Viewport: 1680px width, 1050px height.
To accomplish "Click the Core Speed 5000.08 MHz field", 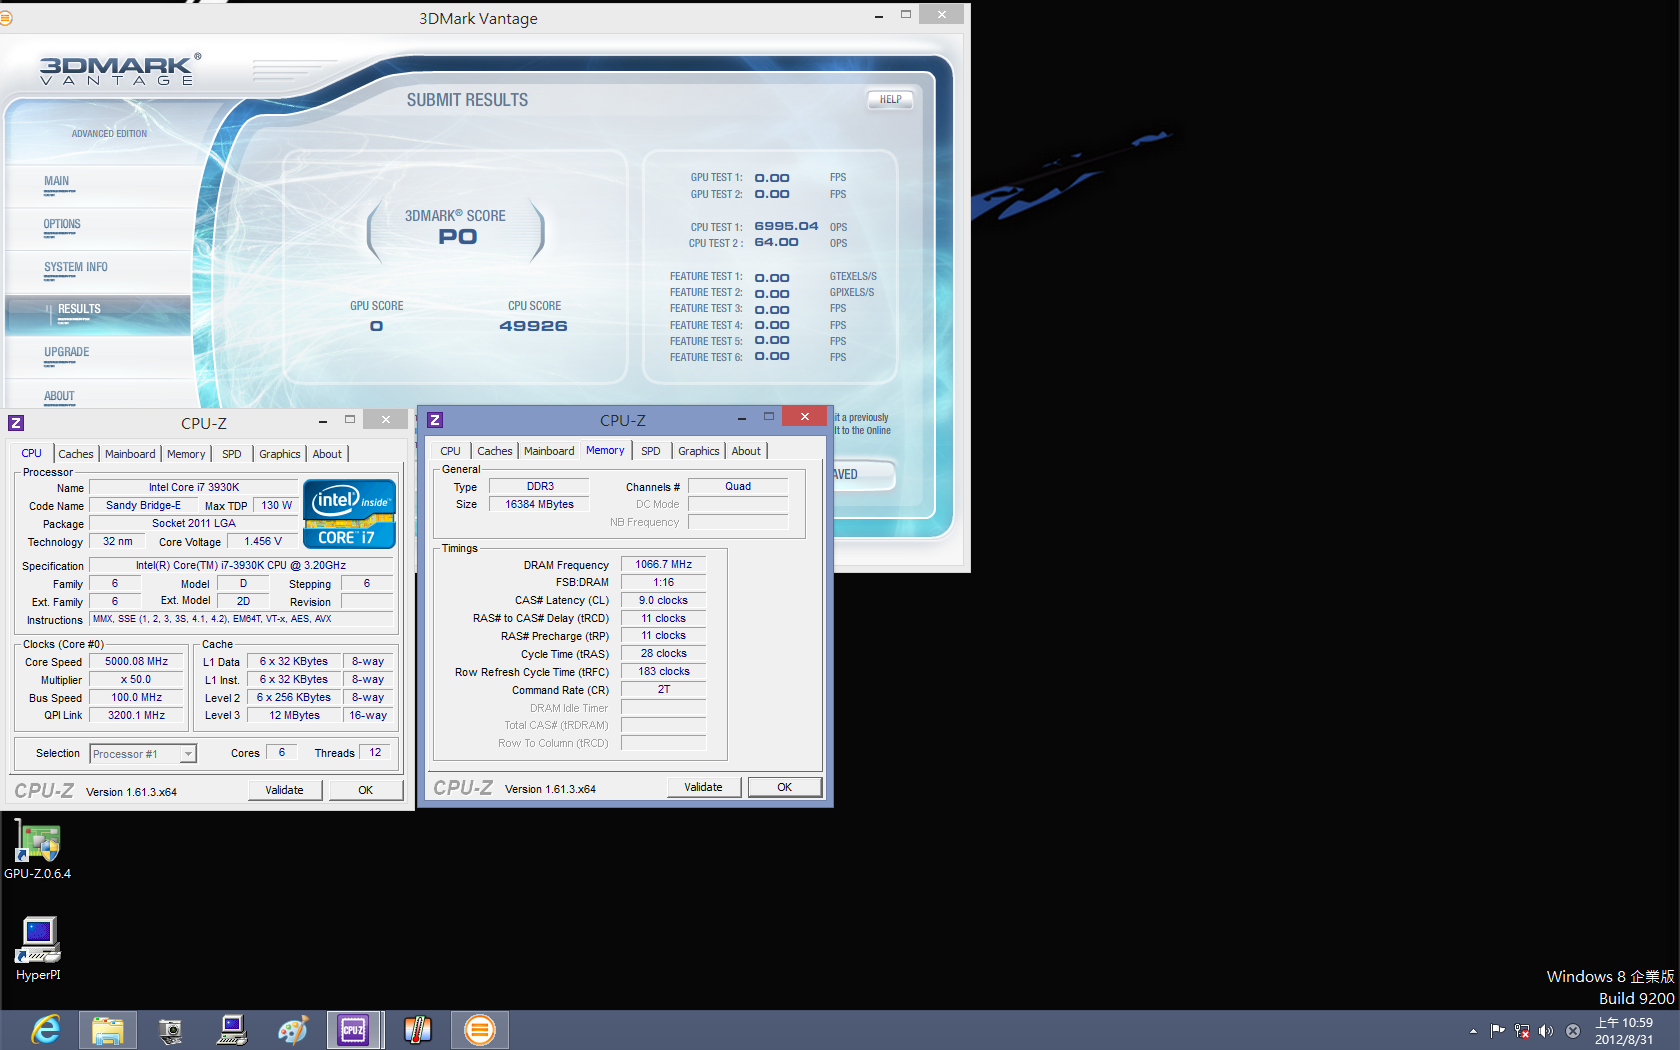I will (x=137, y=661).
